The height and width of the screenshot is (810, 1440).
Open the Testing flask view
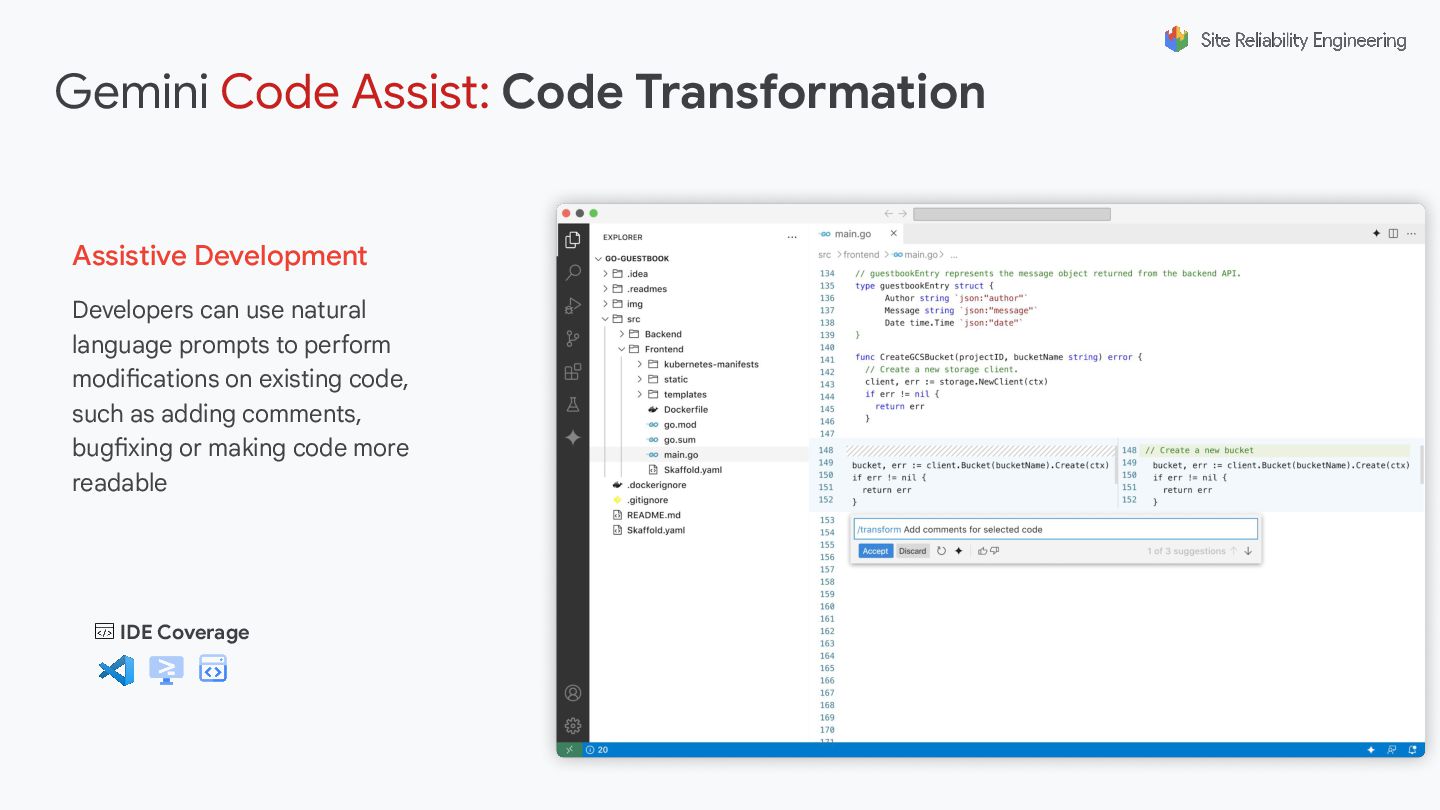[573, 405]
